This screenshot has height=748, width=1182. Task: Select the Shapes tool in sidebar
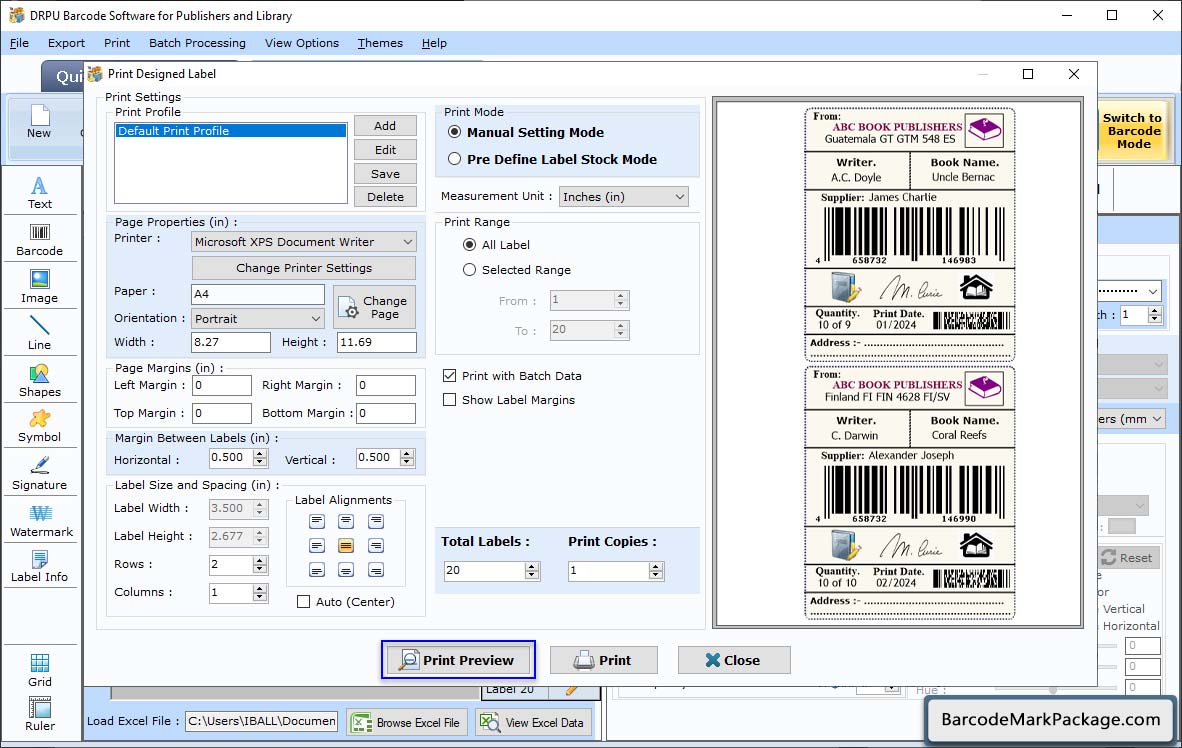pos(39,381)
